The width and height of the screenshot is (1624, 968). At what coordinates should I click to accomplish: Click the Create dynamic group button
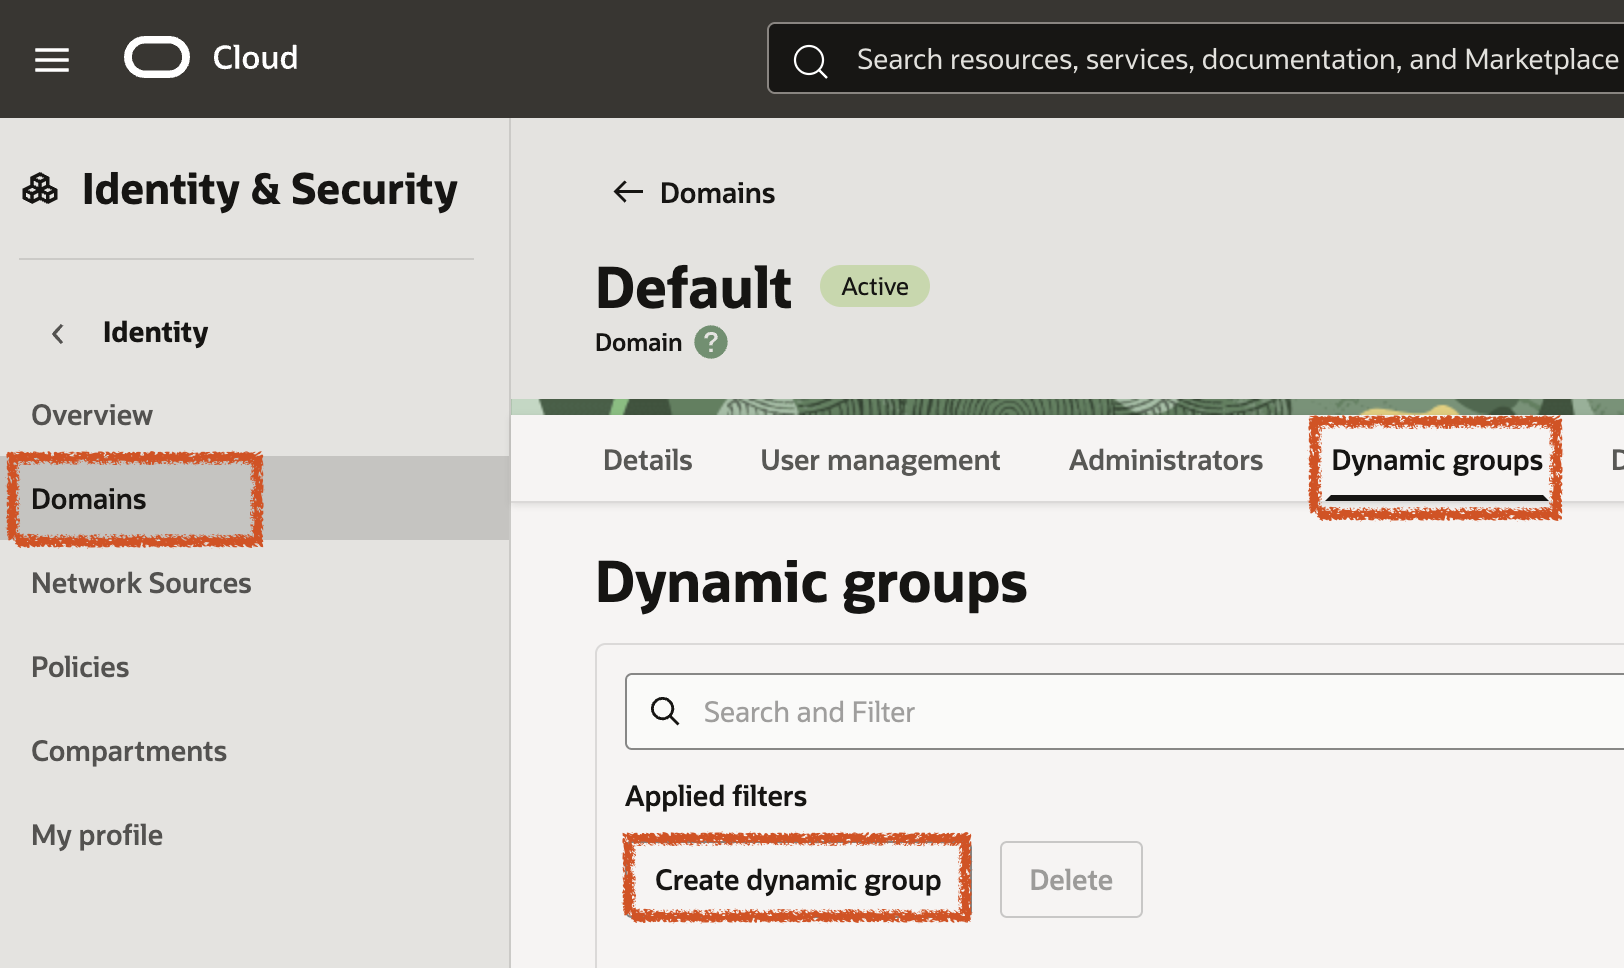[x=797, y=880]
